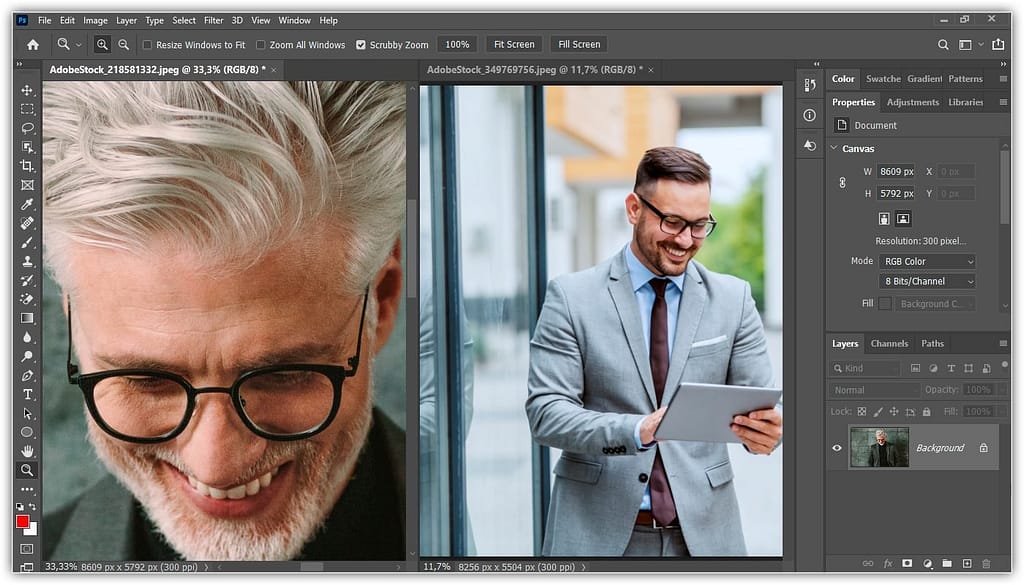This screenshot has height=585, width=1024.
Task: Open the RGB Color mode dropdown
Action: click(926, 261)
